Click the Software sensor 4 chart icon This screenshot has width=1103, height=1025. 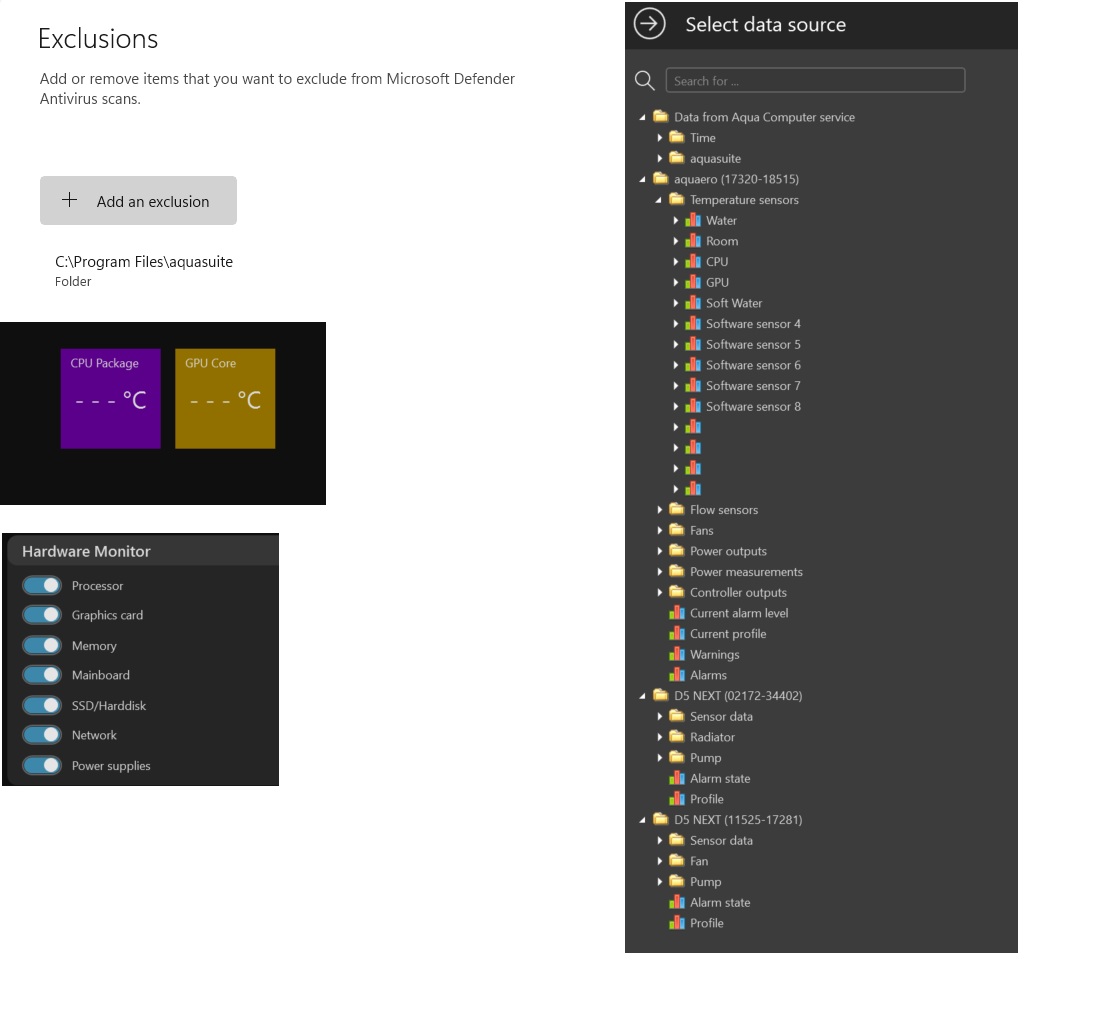tap(693, 324)
